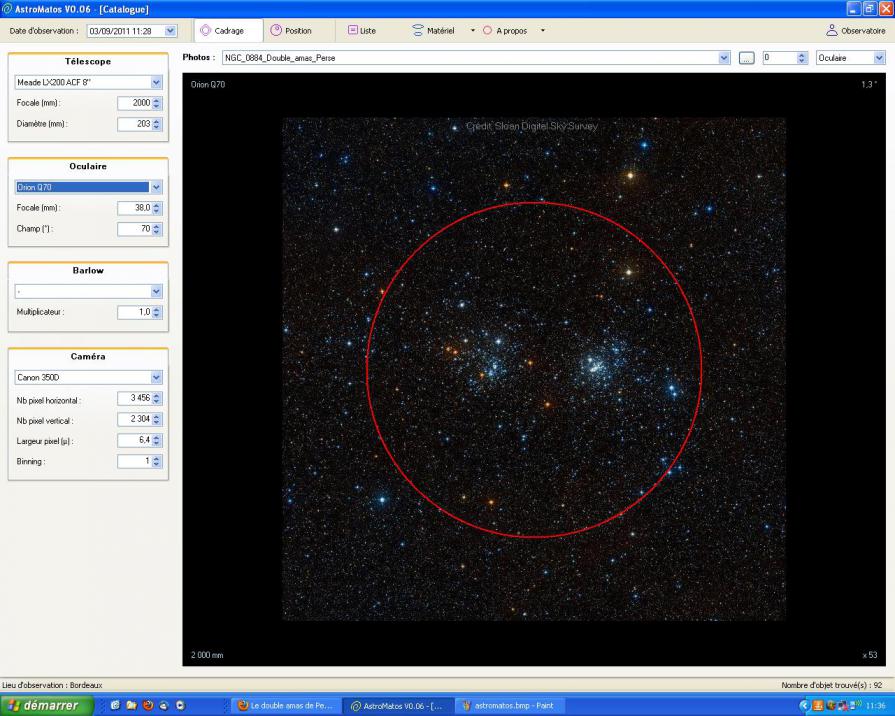Viewport: 895px width, 716px height.
Task: Click the Cadrage circle icon
Action: (x=205, y=31)
